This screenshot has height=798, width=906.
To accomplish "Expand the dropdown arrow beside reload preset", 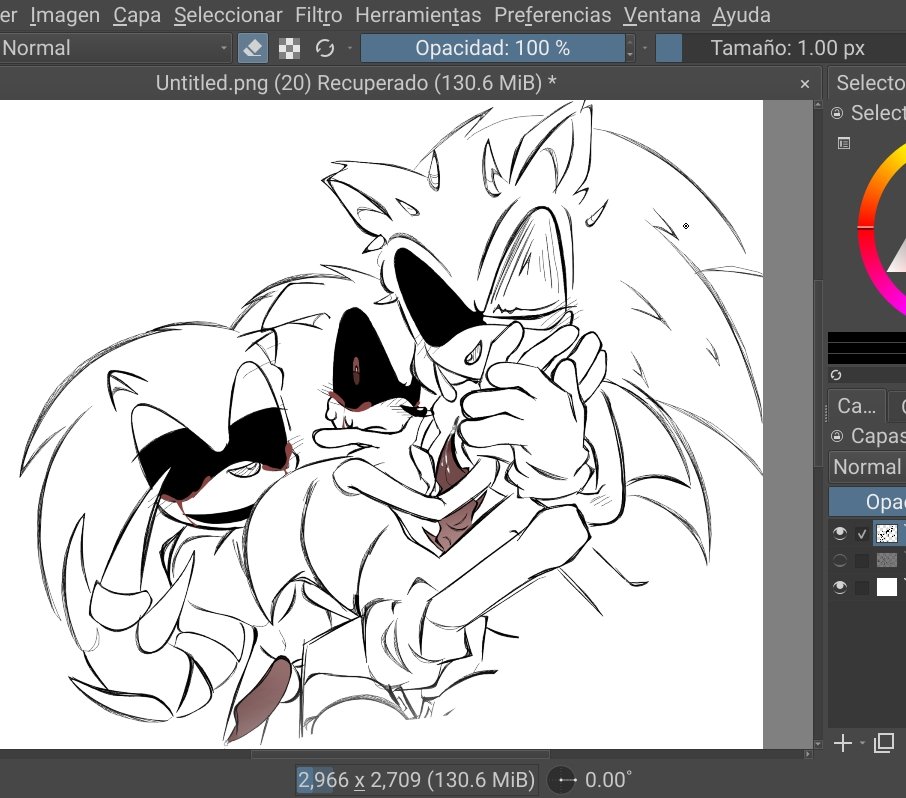I will coord(350,48).
